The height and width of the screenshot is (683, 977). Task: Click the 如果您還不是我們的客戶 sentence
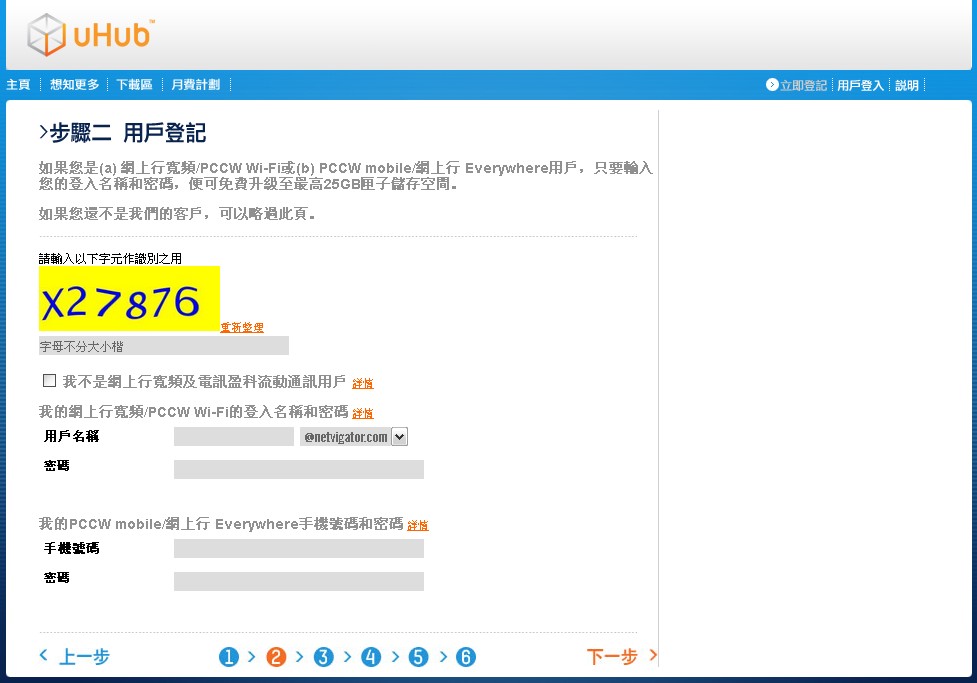click(x=177, y=214)
